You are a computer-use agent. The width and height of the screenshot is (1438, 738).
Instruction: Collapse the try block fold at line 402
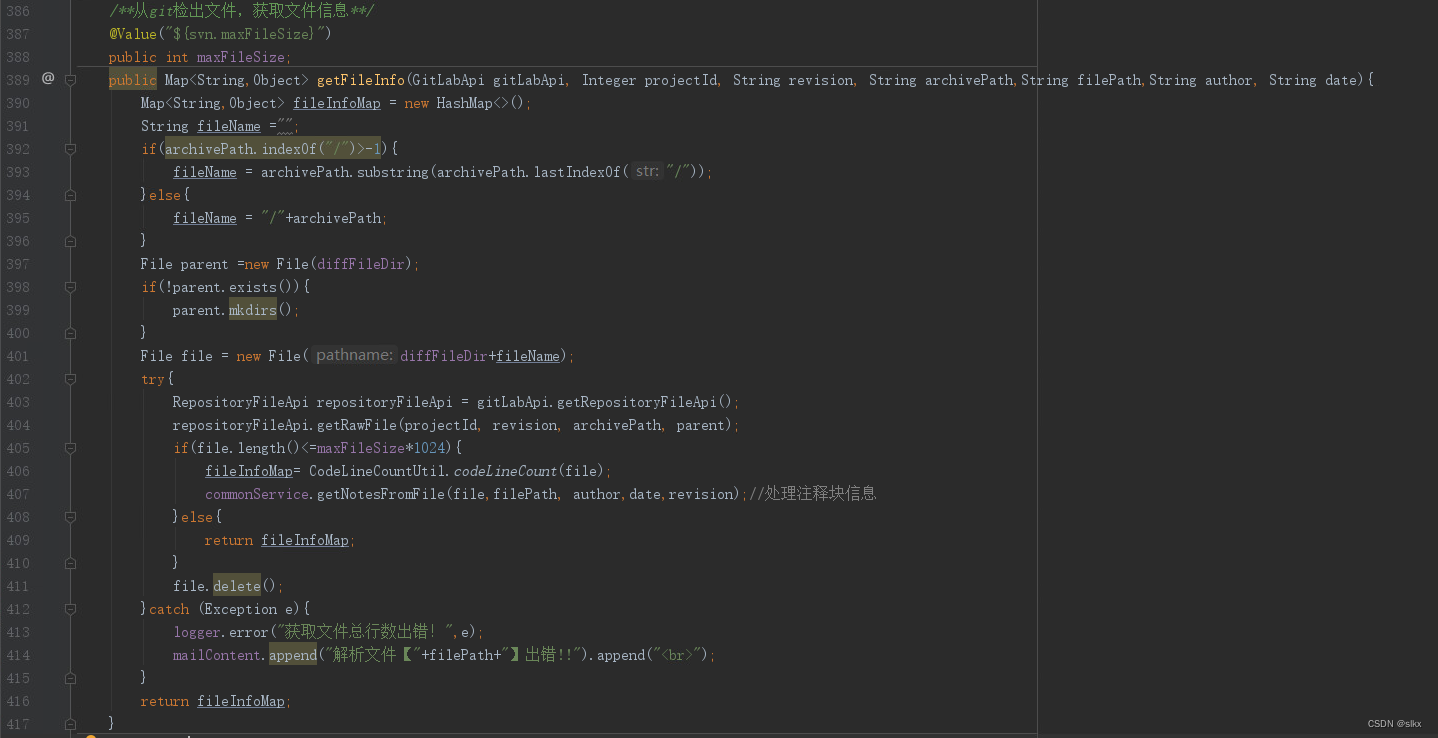pos(70,379)
